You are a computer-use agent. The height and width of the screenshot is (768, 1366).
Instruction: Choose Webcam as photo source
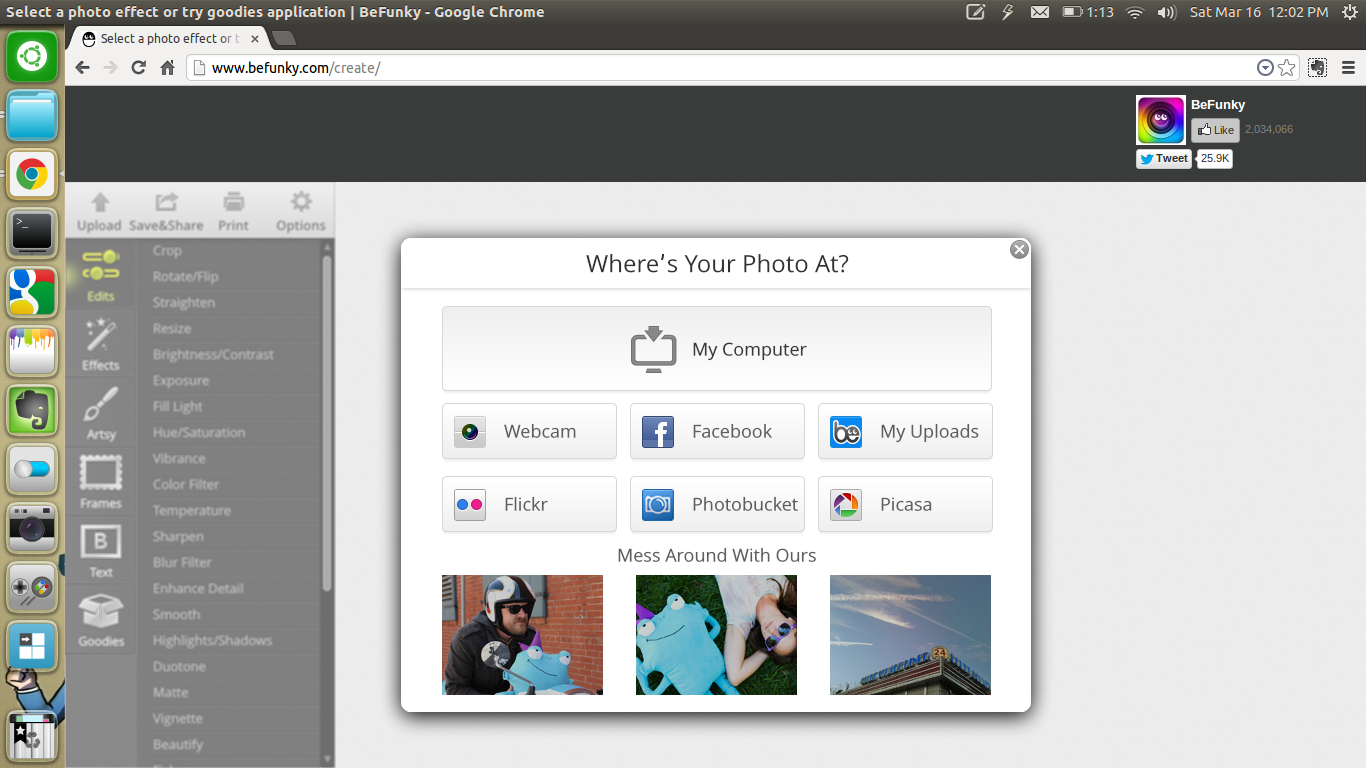529,431
